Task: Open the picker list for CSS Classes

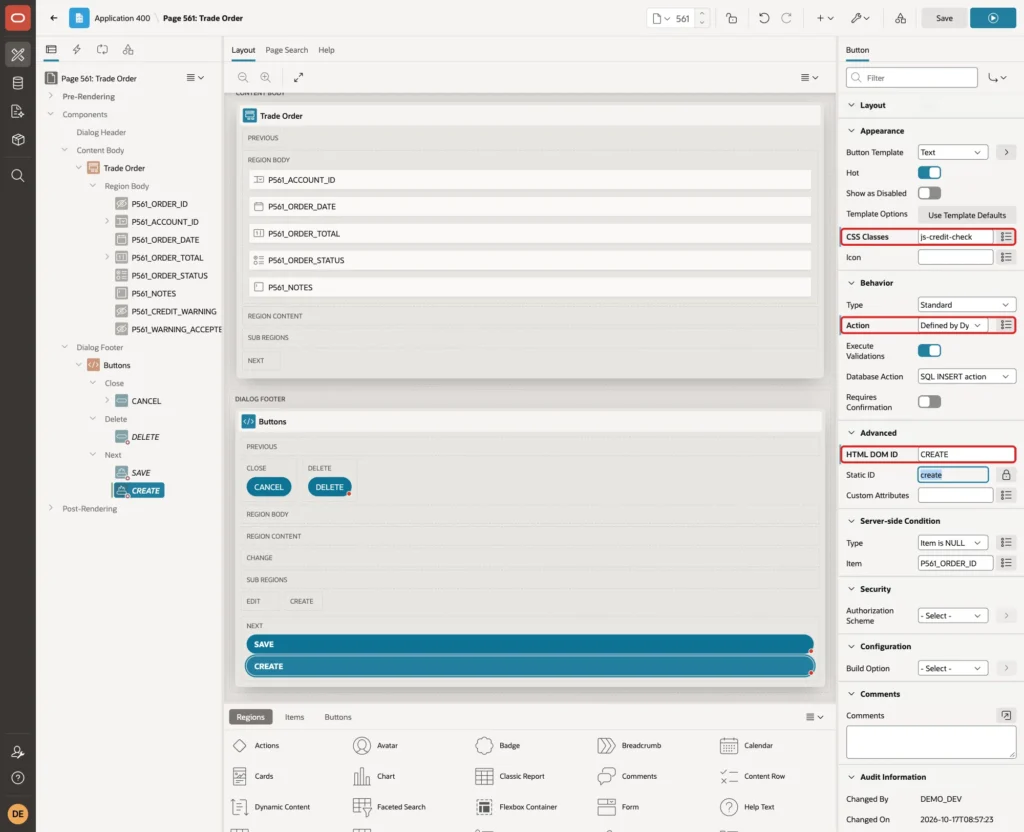Action: [1006, 236]
